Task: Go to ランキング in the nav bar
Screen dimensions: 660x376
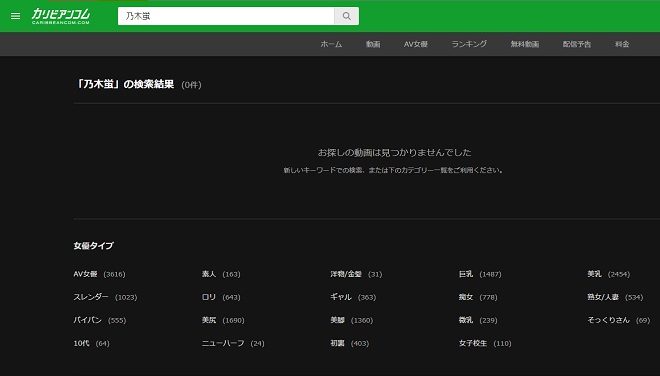Action: pos(469,44)
